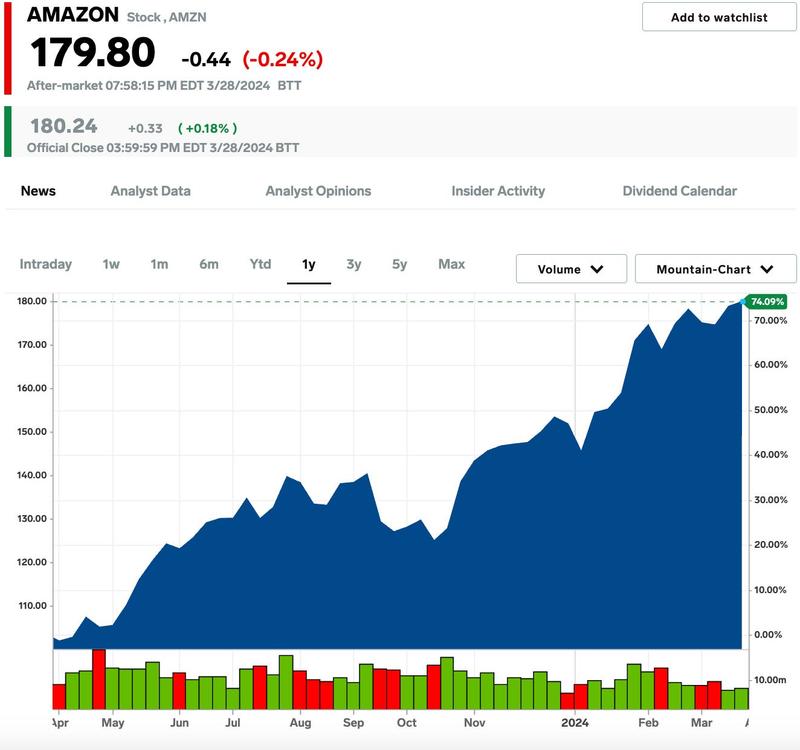Click the 2024 label on the time axis
The image size is (800, 750).
575,723
